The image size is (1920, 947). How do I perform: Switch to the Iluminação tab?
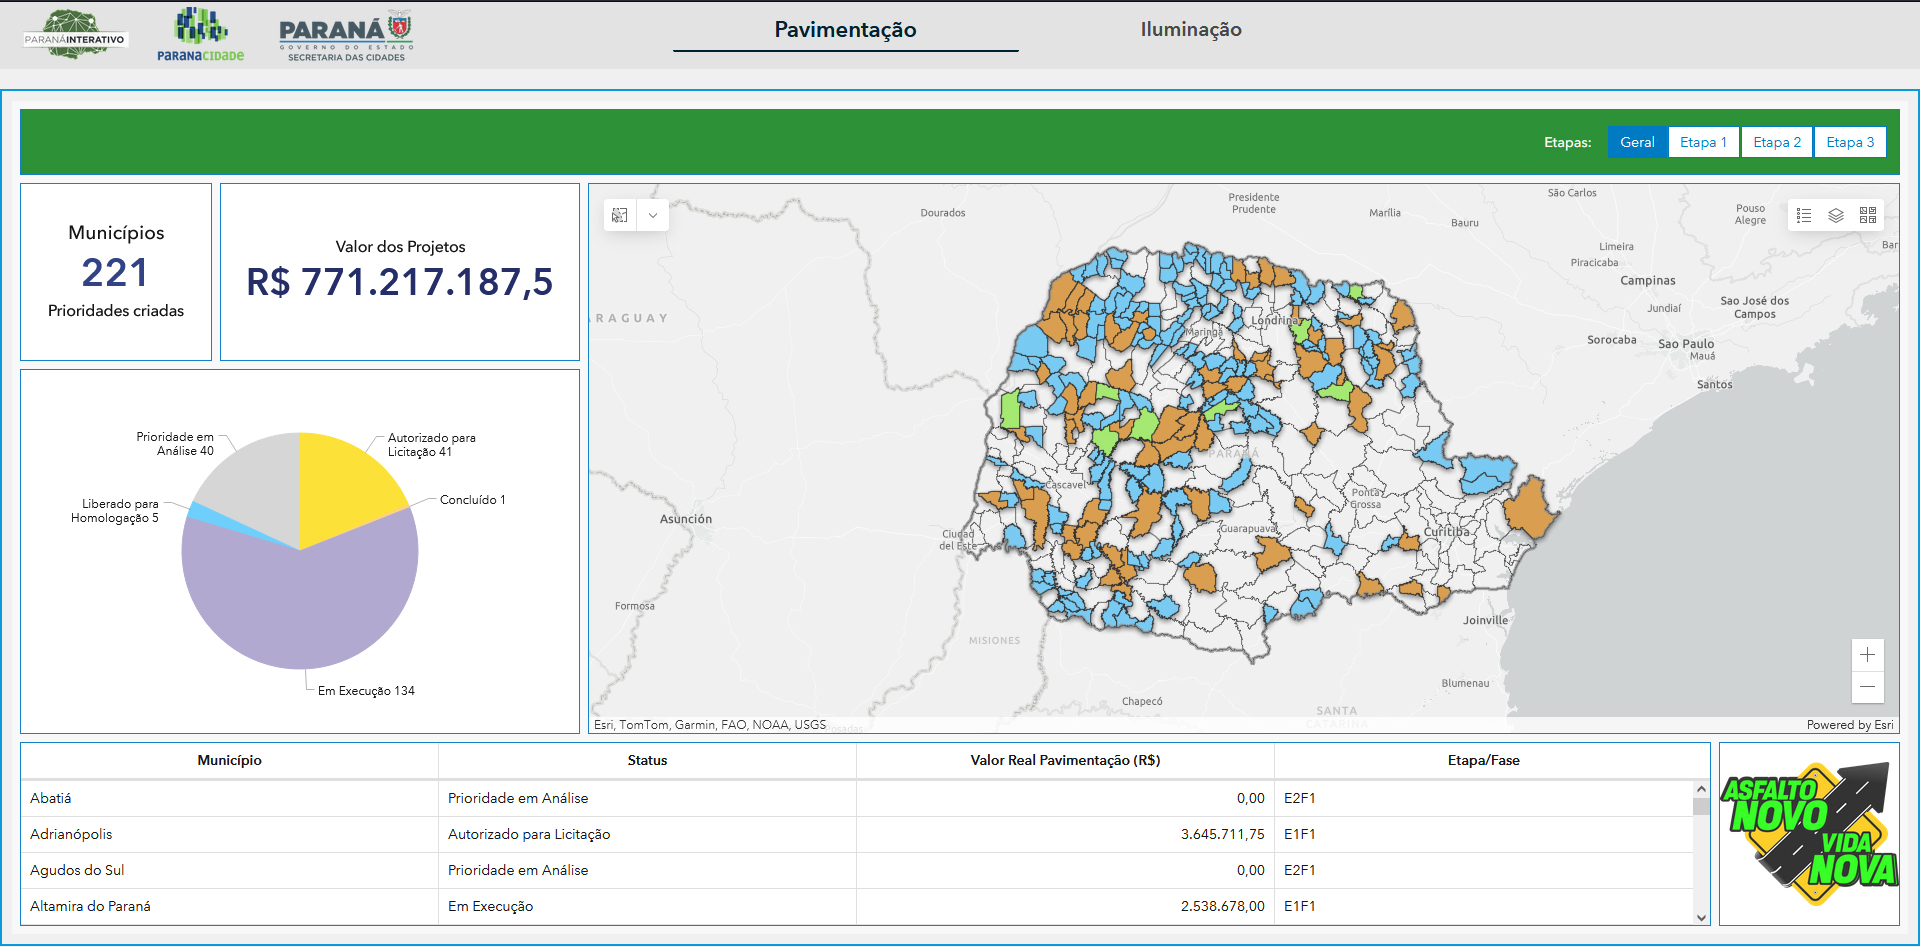pos(1190,30)
